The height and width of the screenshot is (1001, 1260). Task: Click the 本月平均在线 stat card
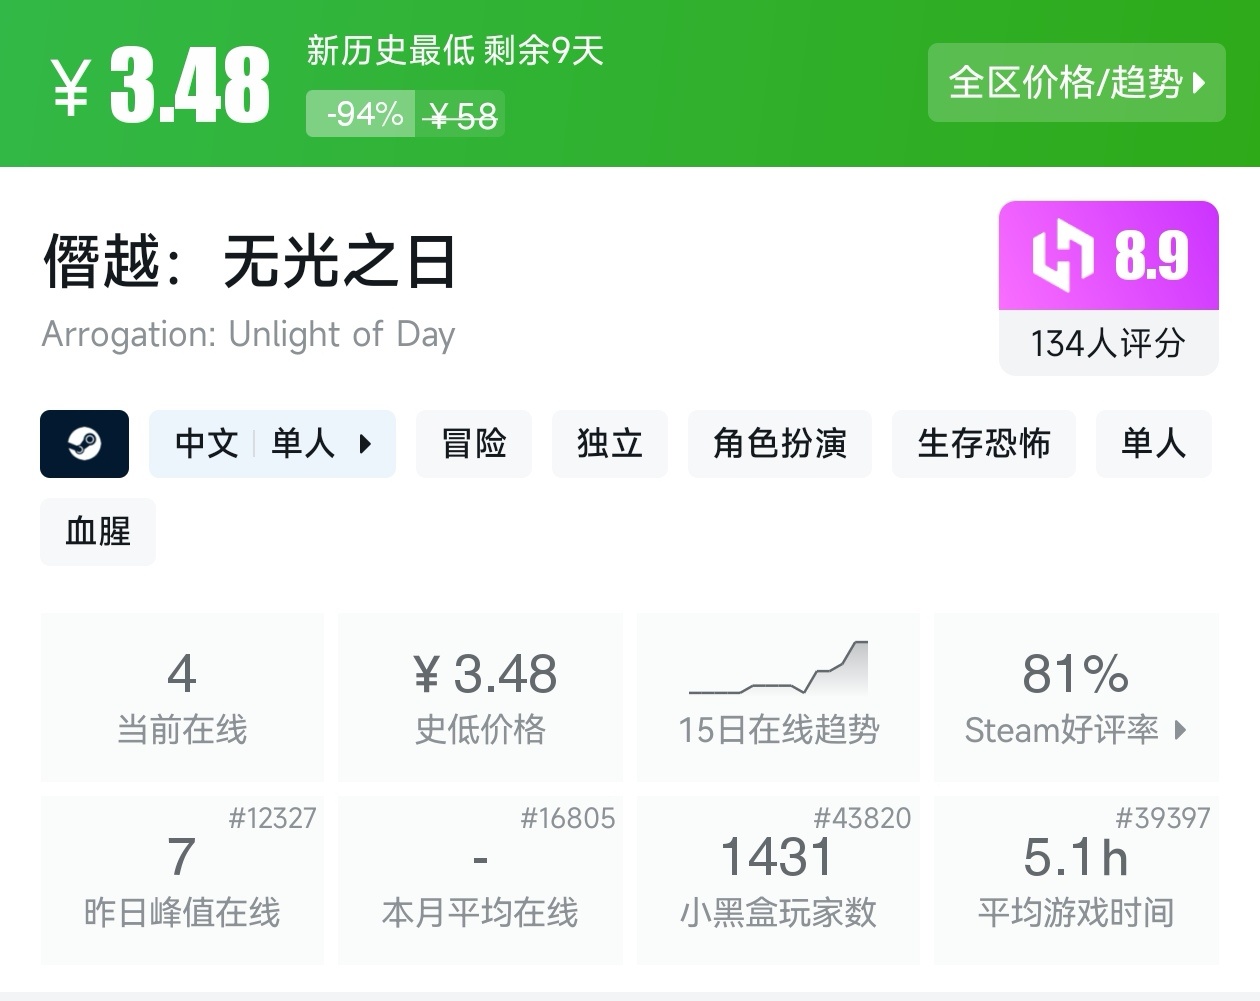(x=480, y=880)
